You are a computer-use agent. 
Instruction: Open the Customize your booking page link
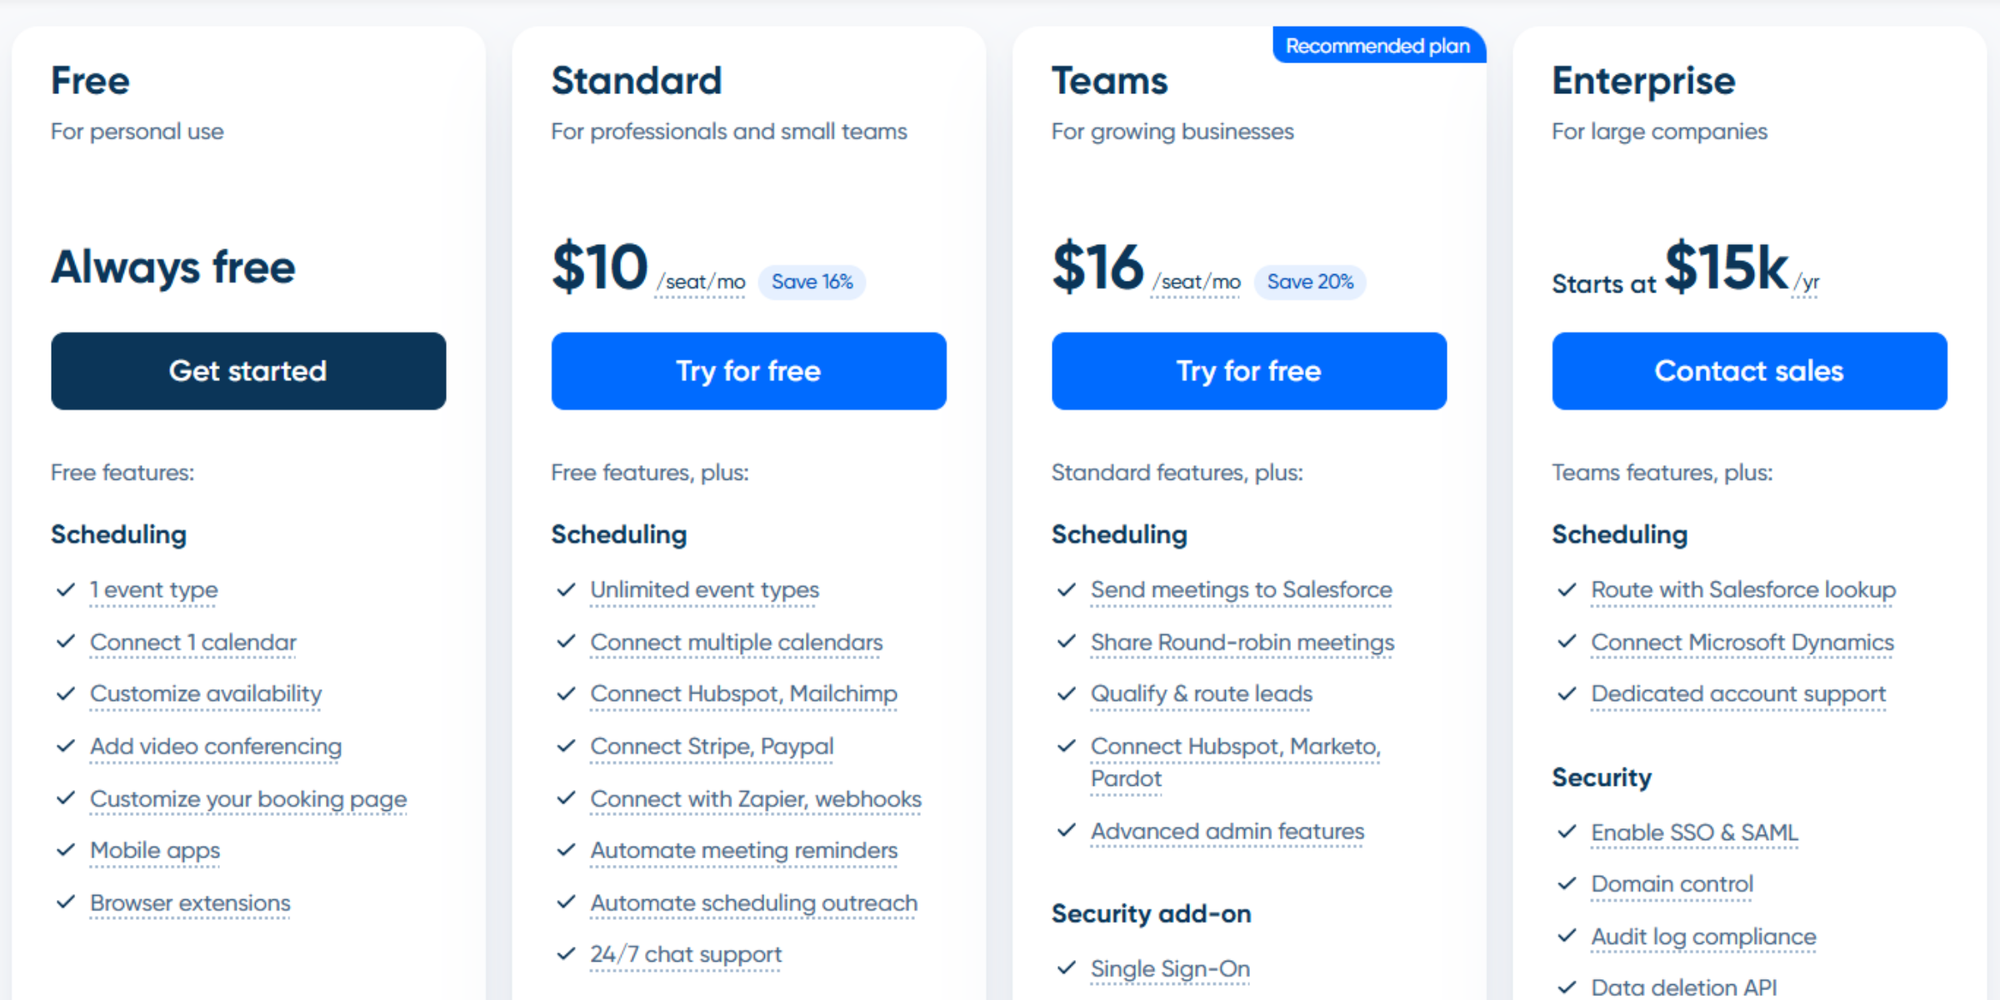(247, 799)
